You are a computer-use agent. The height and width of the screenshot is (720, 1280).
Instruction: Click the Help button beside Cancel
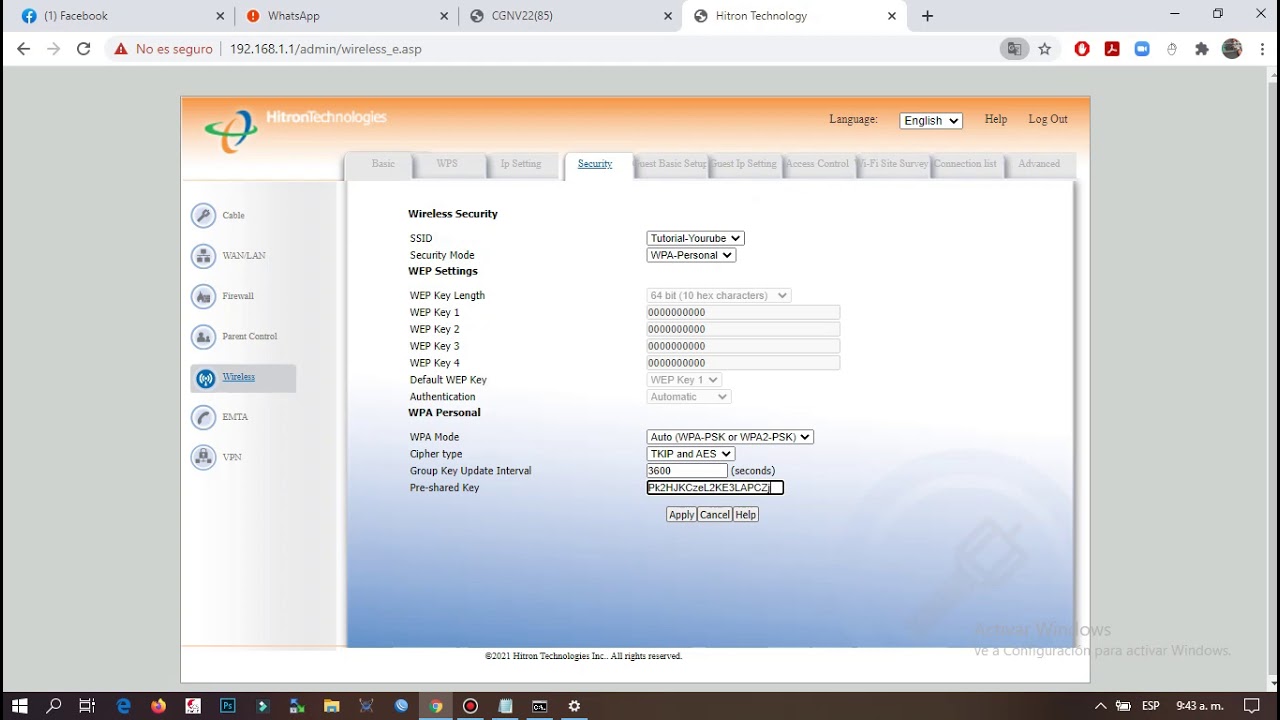pyautogui.click(x=746, y=515)
